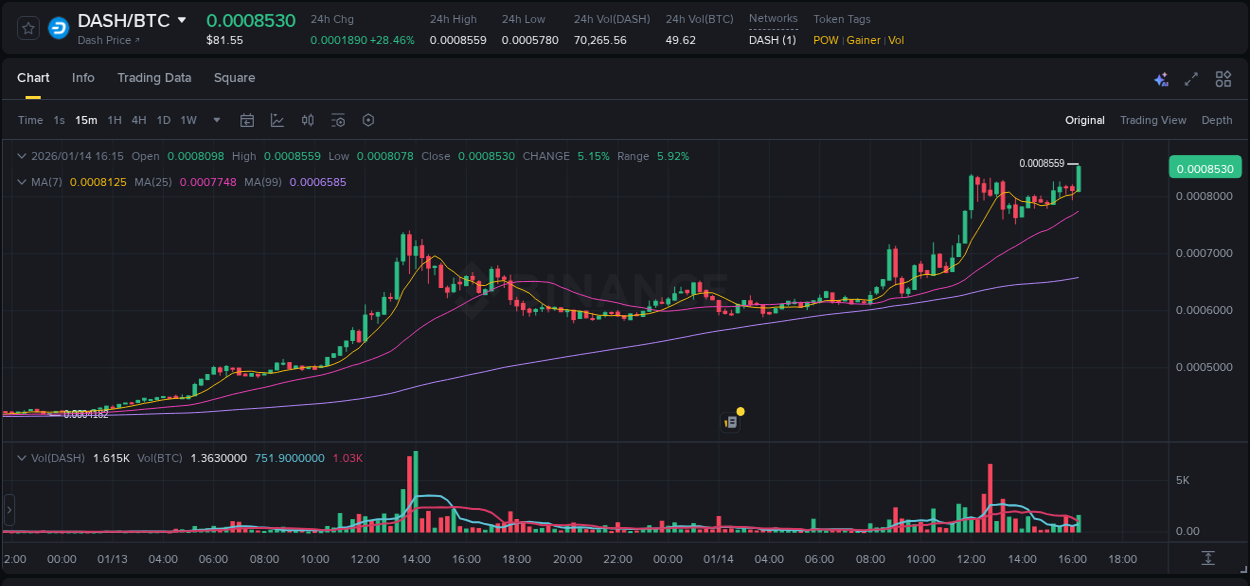Open the candlestick comparison tool
Screen dimensions: 1250x586
click(x=307, y=120)
